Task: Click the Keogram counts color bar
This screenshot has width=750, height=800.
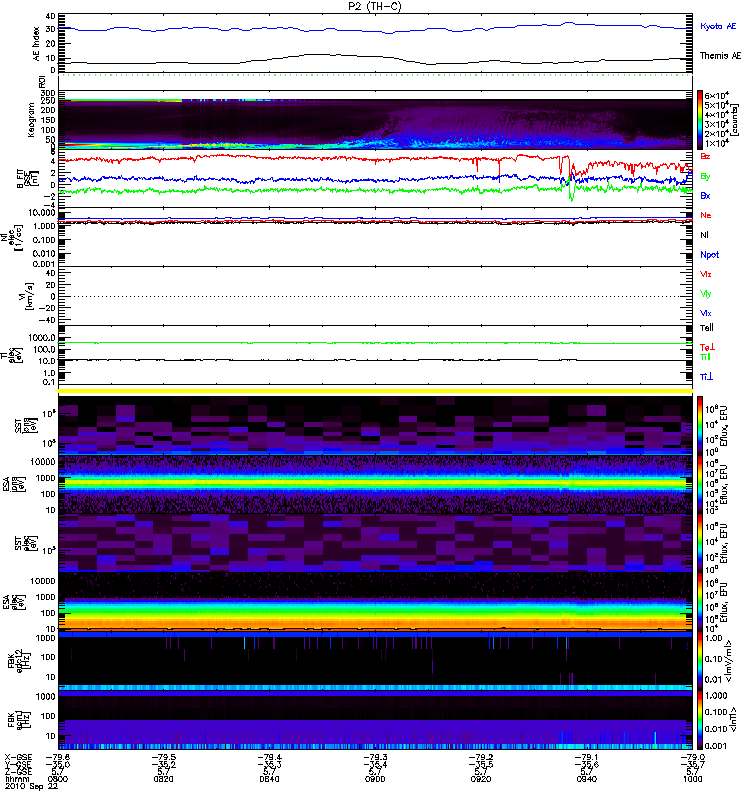Action: pyautogui.click(x=700, y=120)
